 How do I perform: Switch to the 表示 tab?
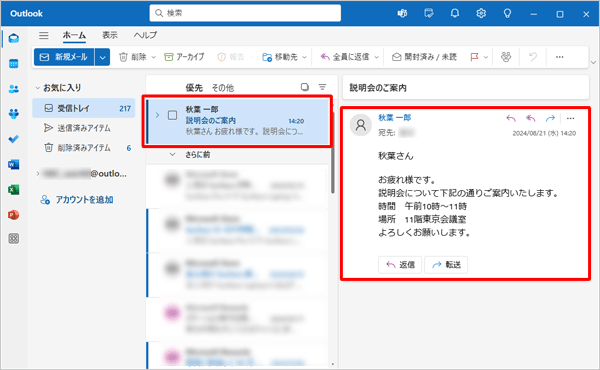click(x=110, y=35)
